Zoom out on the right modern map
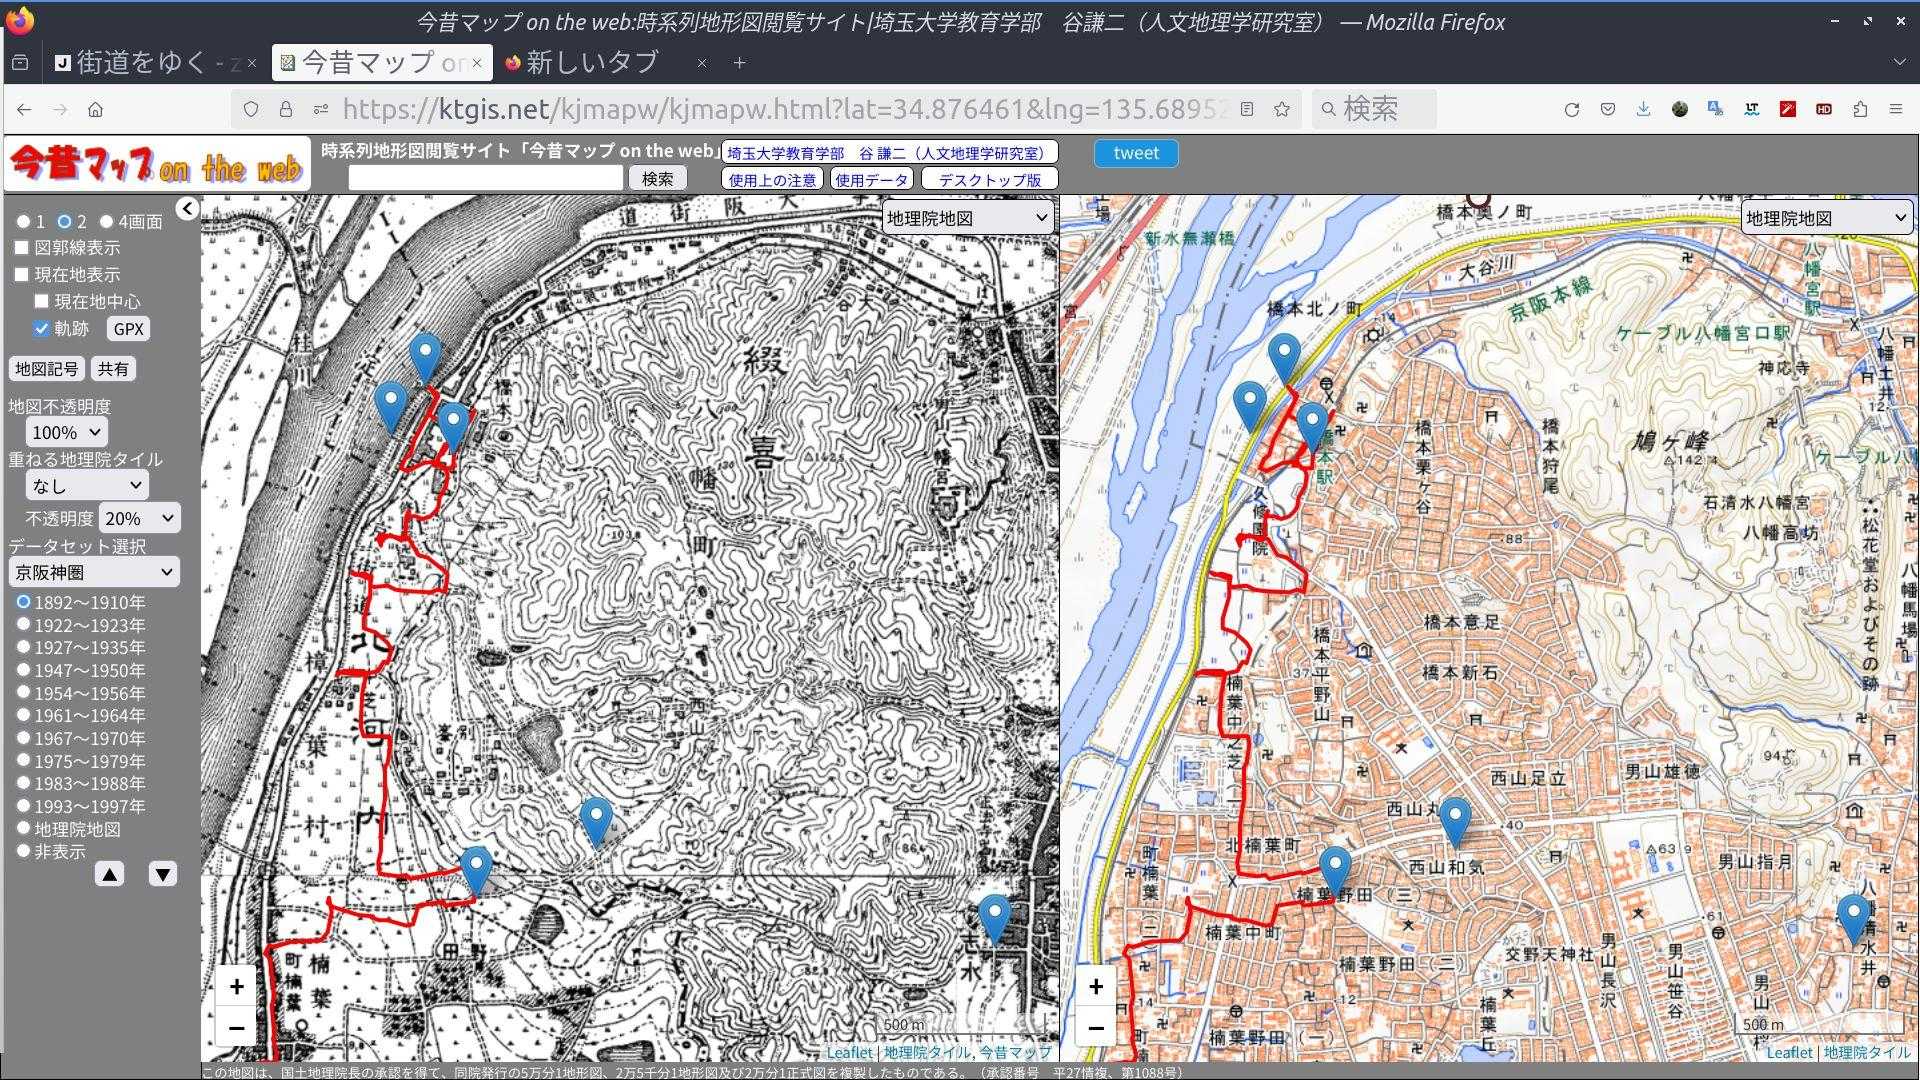Screen dimensions: 1920x1080 click(x=1096, y=1028)
